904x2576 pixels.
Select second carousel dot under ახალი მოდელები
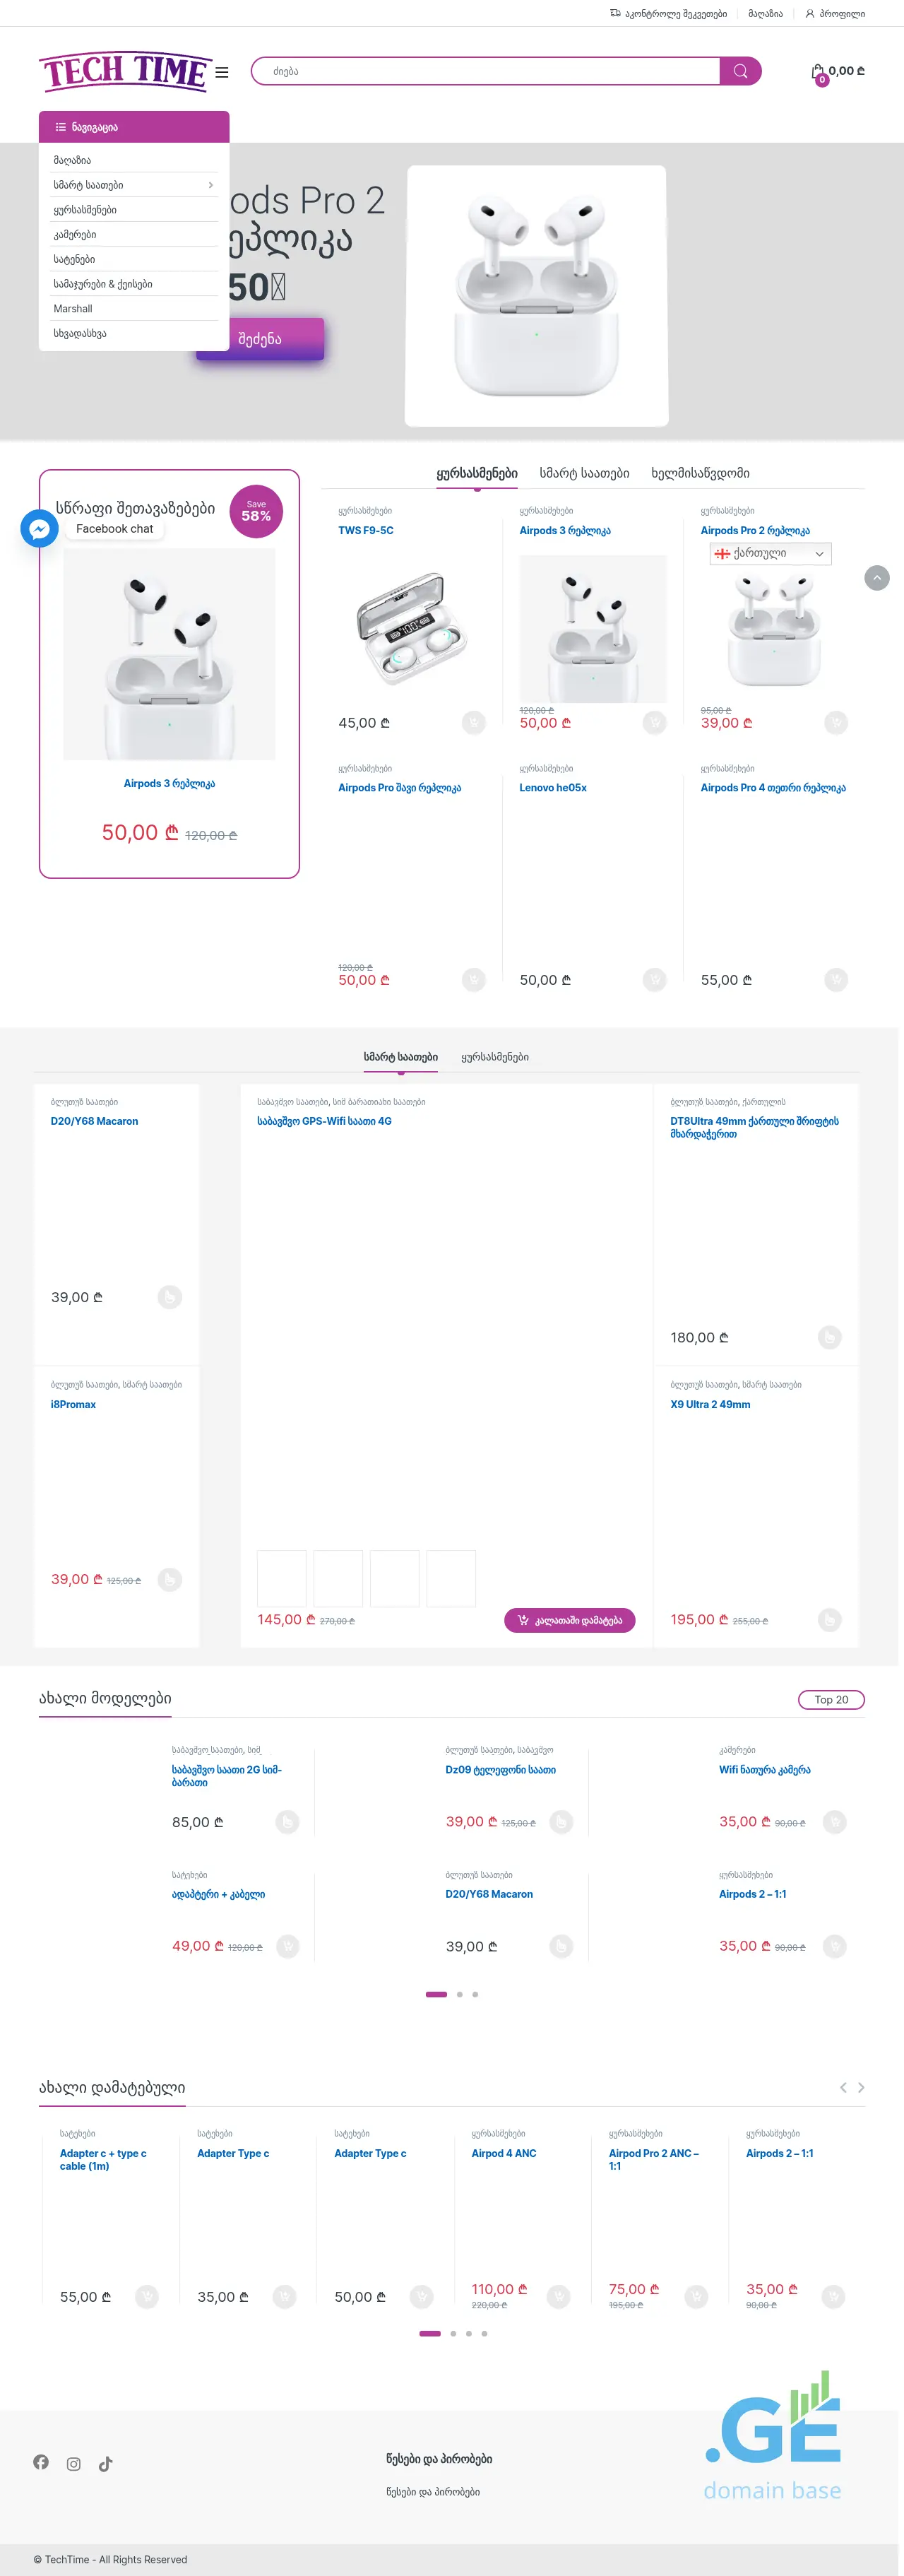coord(460,1994)
